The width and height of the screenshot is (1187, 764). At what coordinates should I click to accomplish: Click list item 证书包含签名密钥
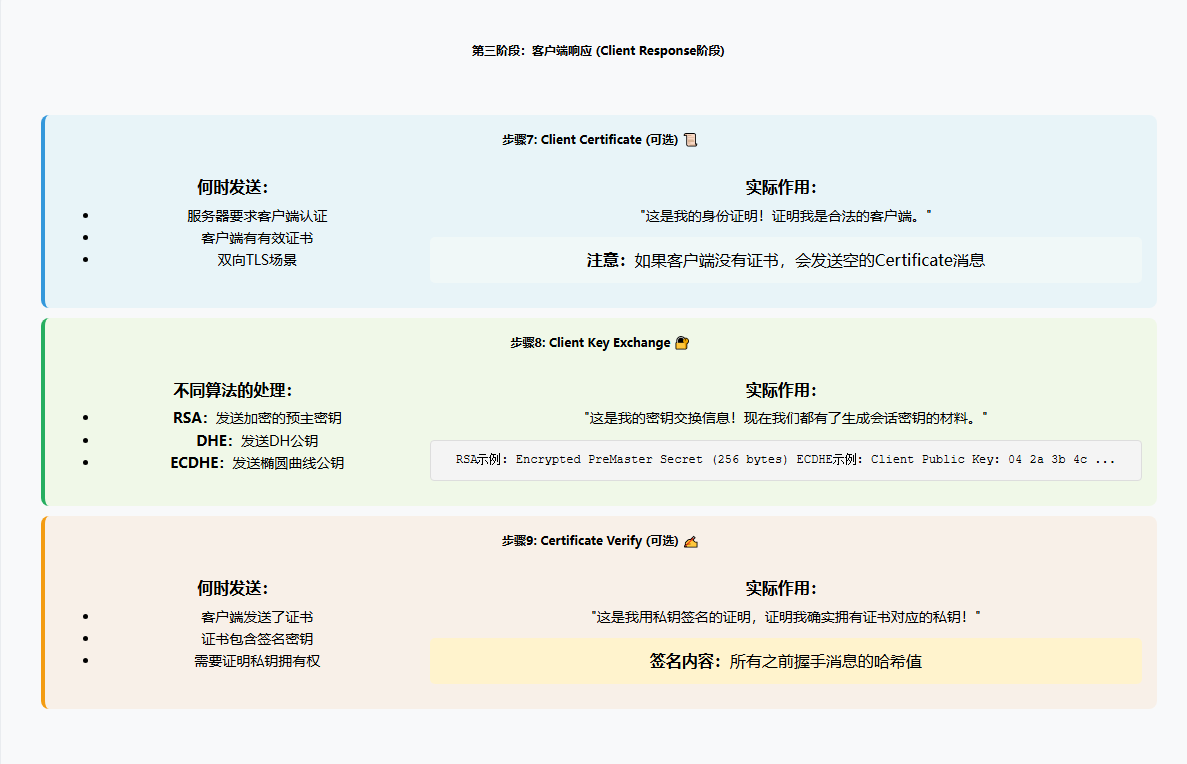tap(257, 639)
